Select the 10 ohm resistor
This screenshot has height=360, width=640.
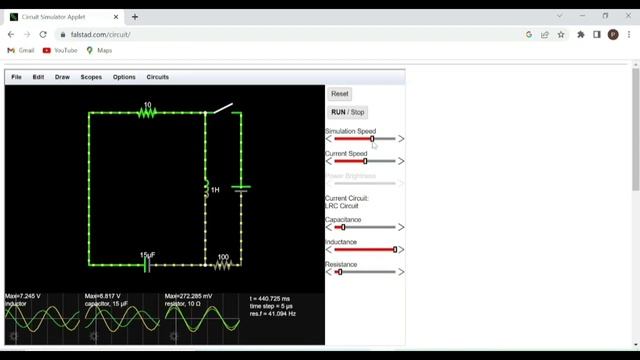[147, 112]
